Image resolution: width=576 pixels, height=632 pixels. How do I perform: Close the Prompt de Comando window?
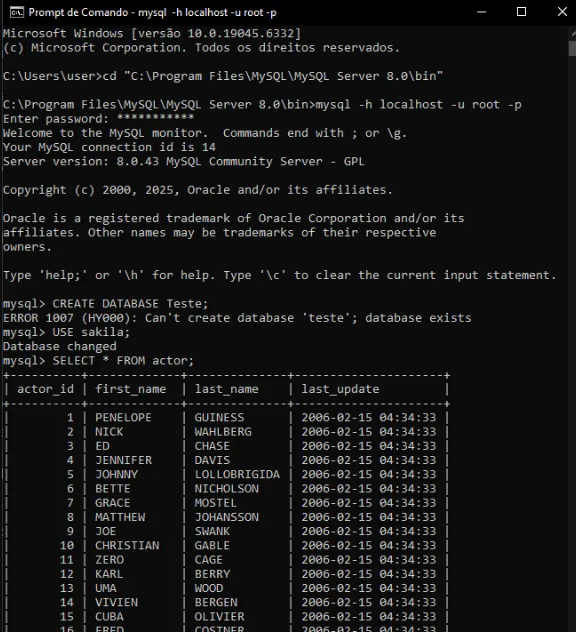[562, 12]
